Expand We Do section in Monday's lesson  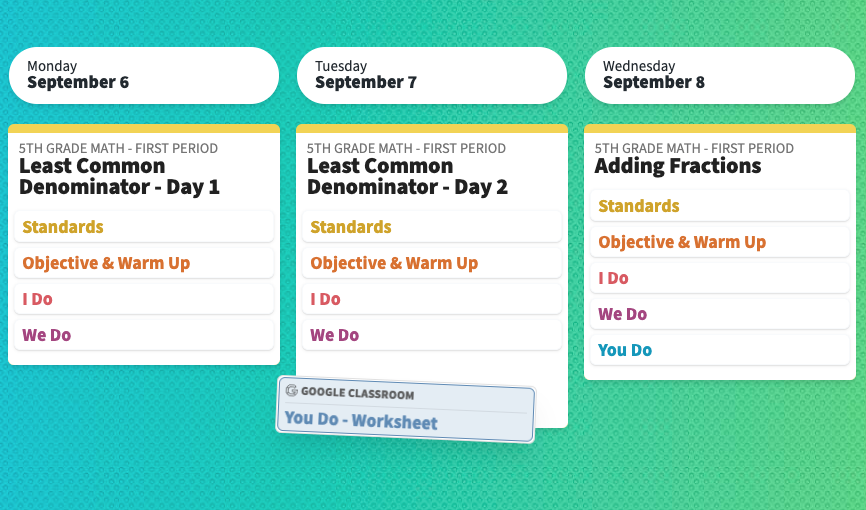(x=144, y=335)
